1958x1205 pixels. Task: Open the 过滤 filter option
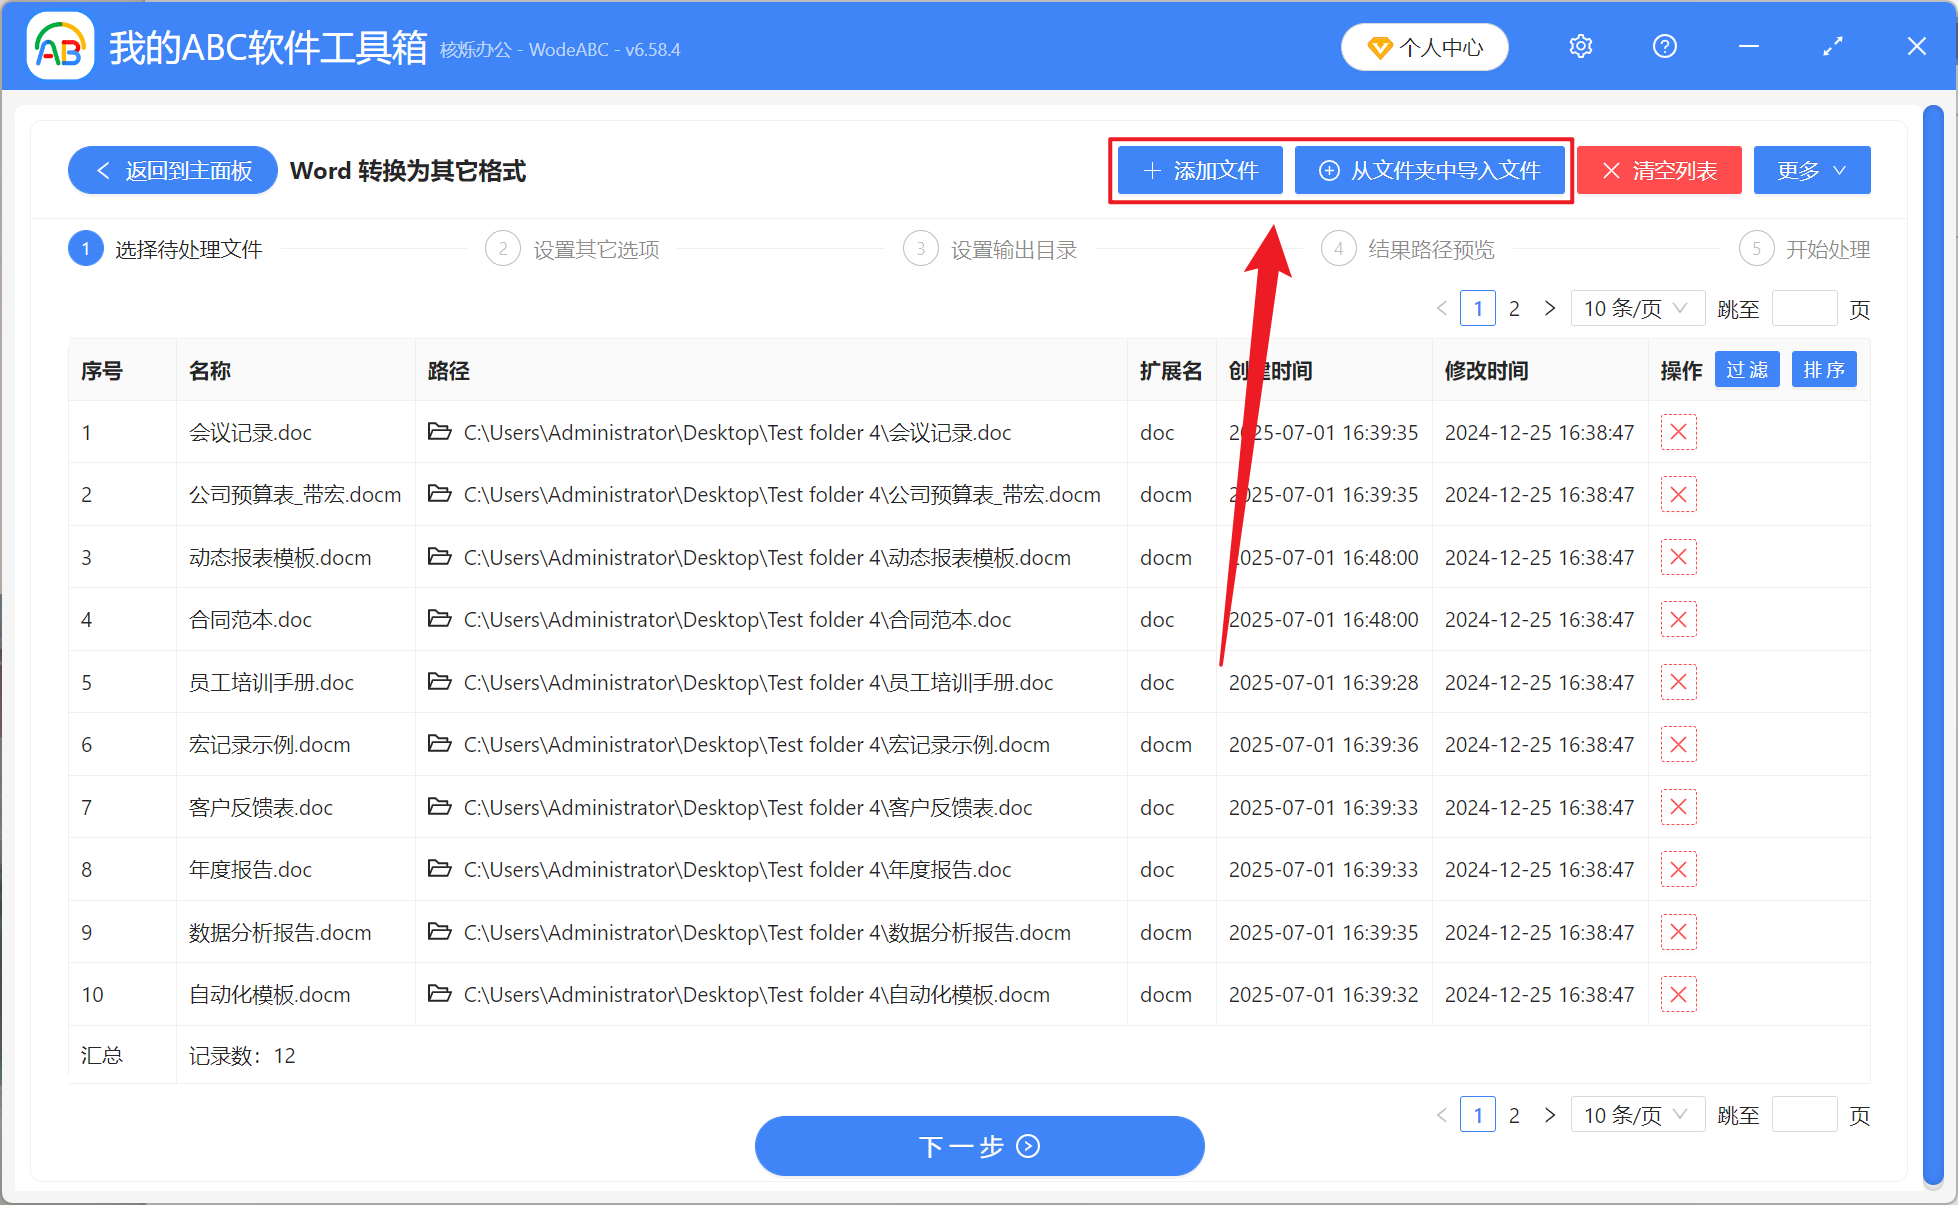pyautogui.click(x=1747, y=369)
